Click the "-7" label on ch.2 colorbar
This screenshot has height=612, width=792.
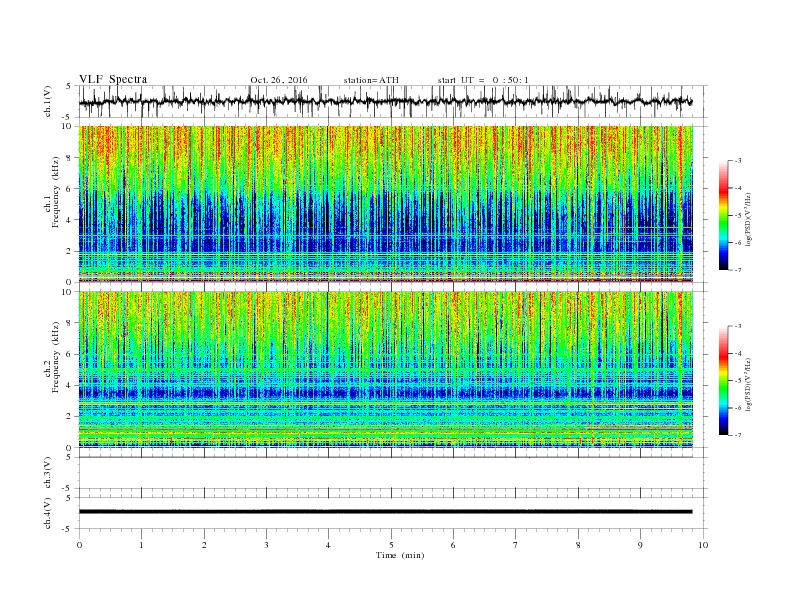click(738, 435)
